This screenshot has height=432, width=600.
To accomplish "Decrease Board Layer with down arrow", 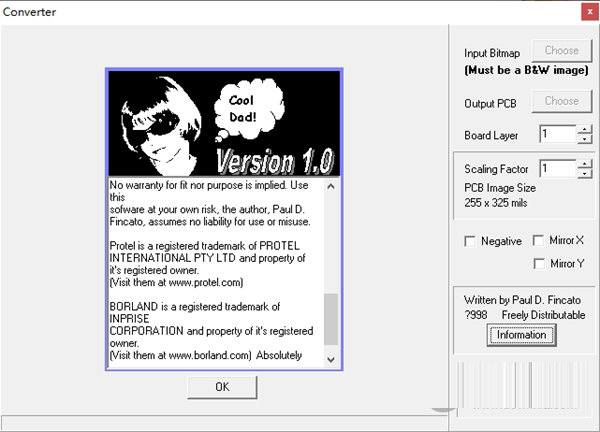I will [x=584, y=138].
